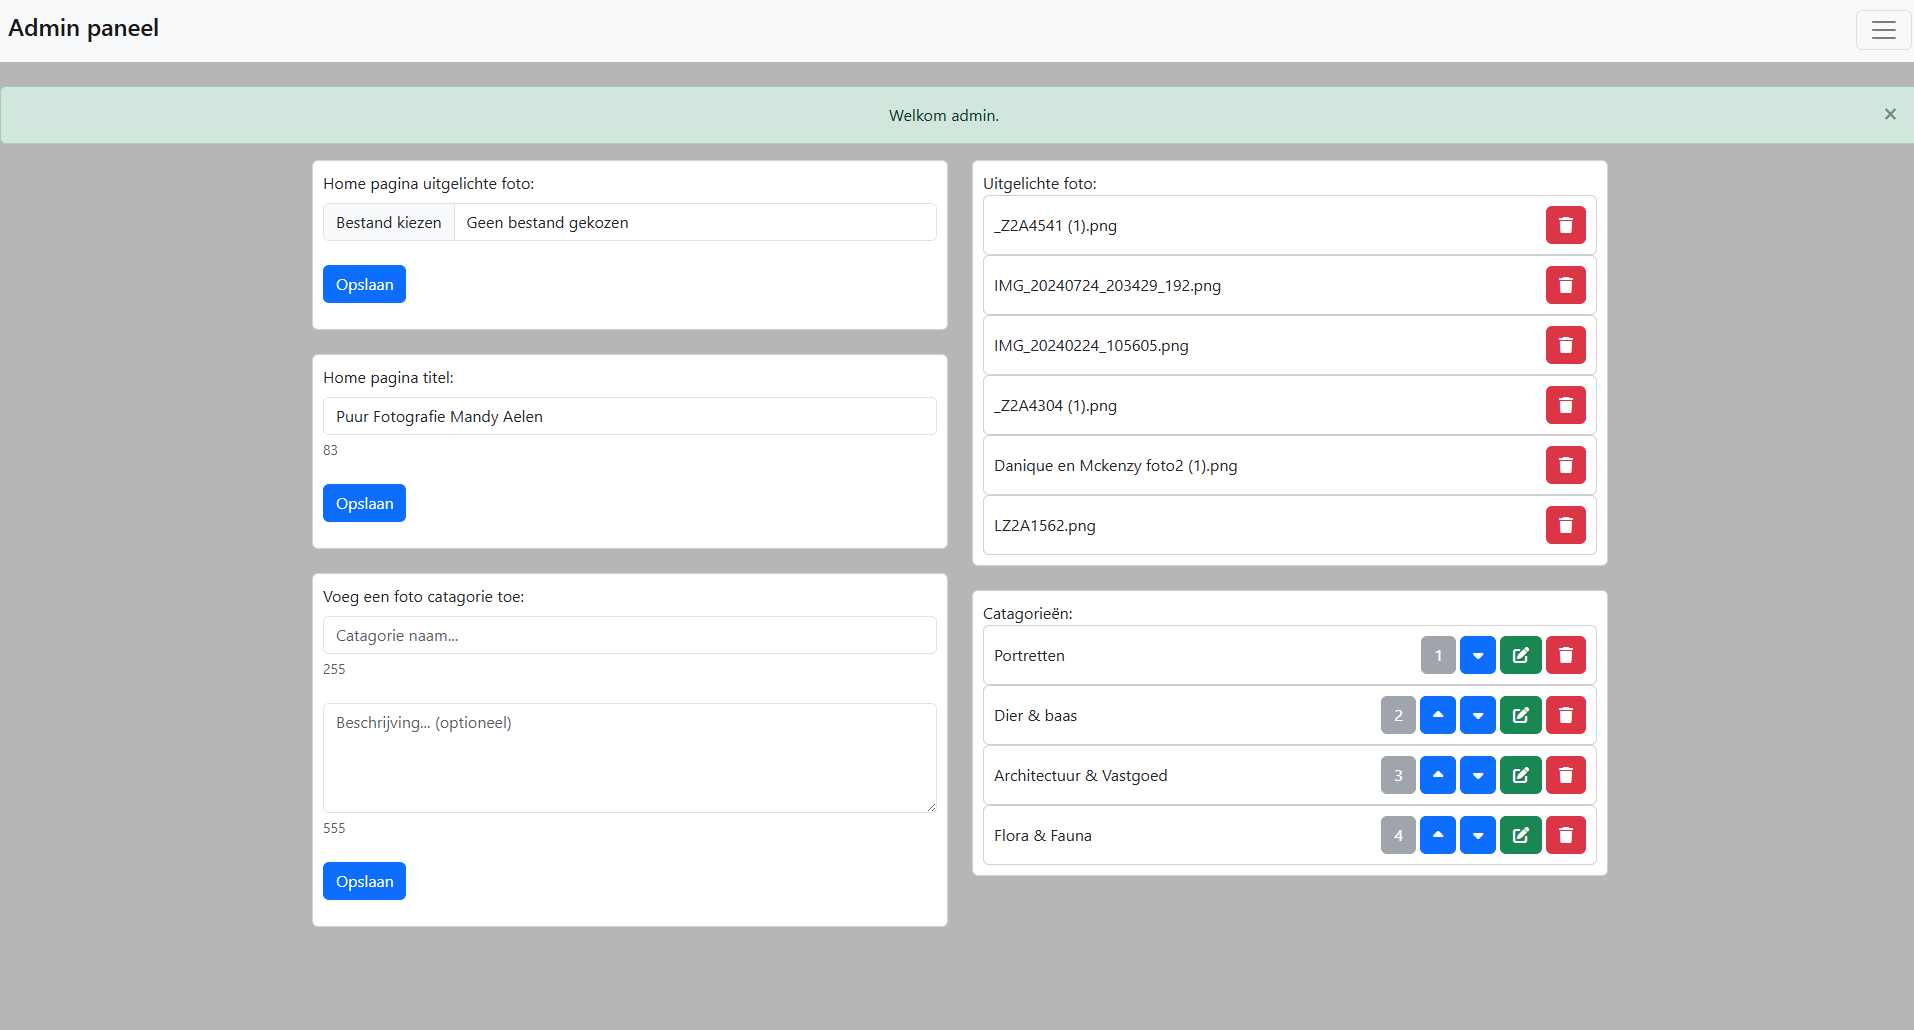Focus the Home pagina titel field

[x=629, y=416]
